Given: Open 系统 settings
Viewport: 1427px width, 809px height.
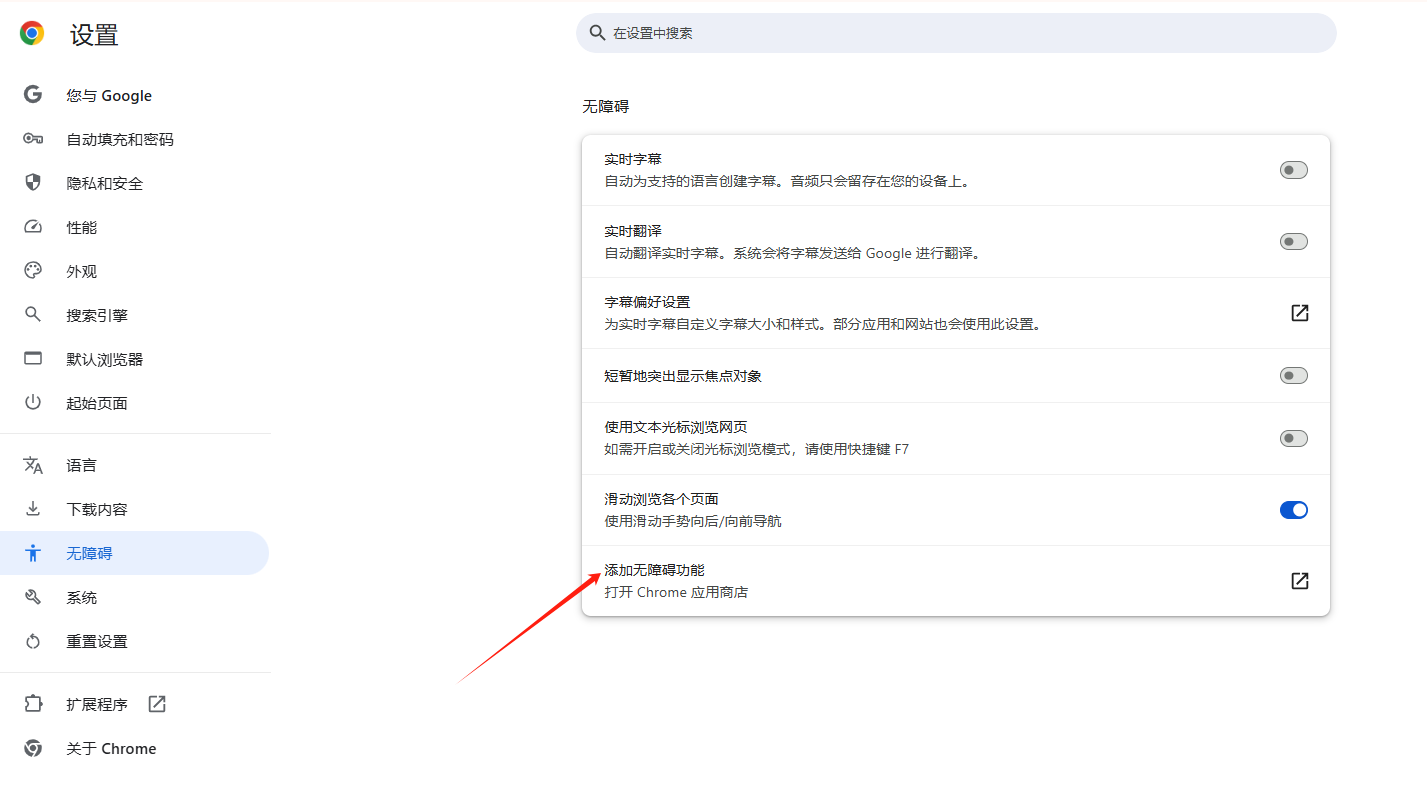Looking at the screenshot, I should click(135, 597).
